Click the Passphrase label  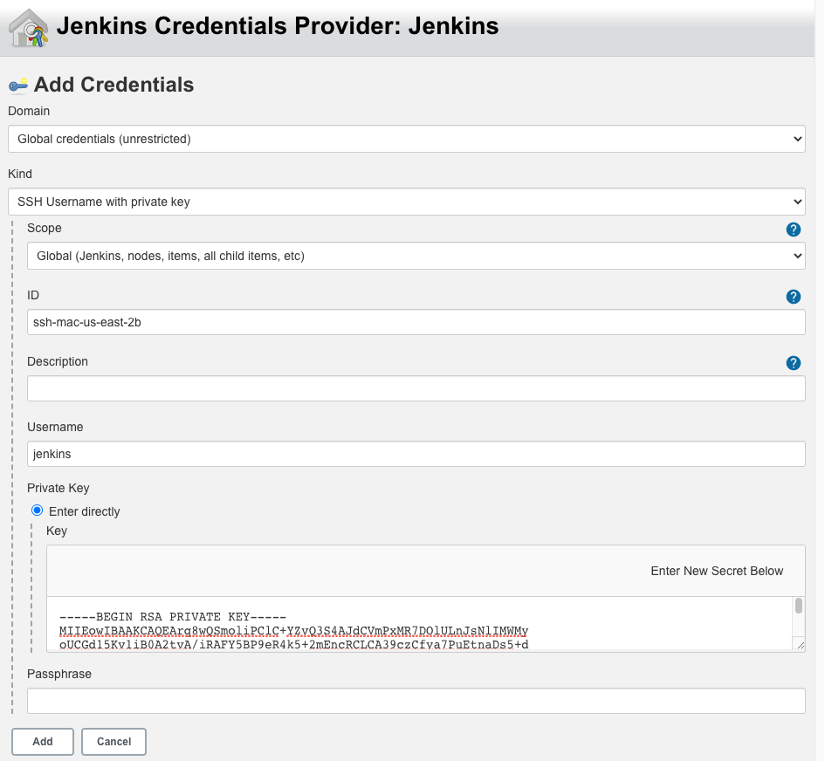(x=59, y=674)
